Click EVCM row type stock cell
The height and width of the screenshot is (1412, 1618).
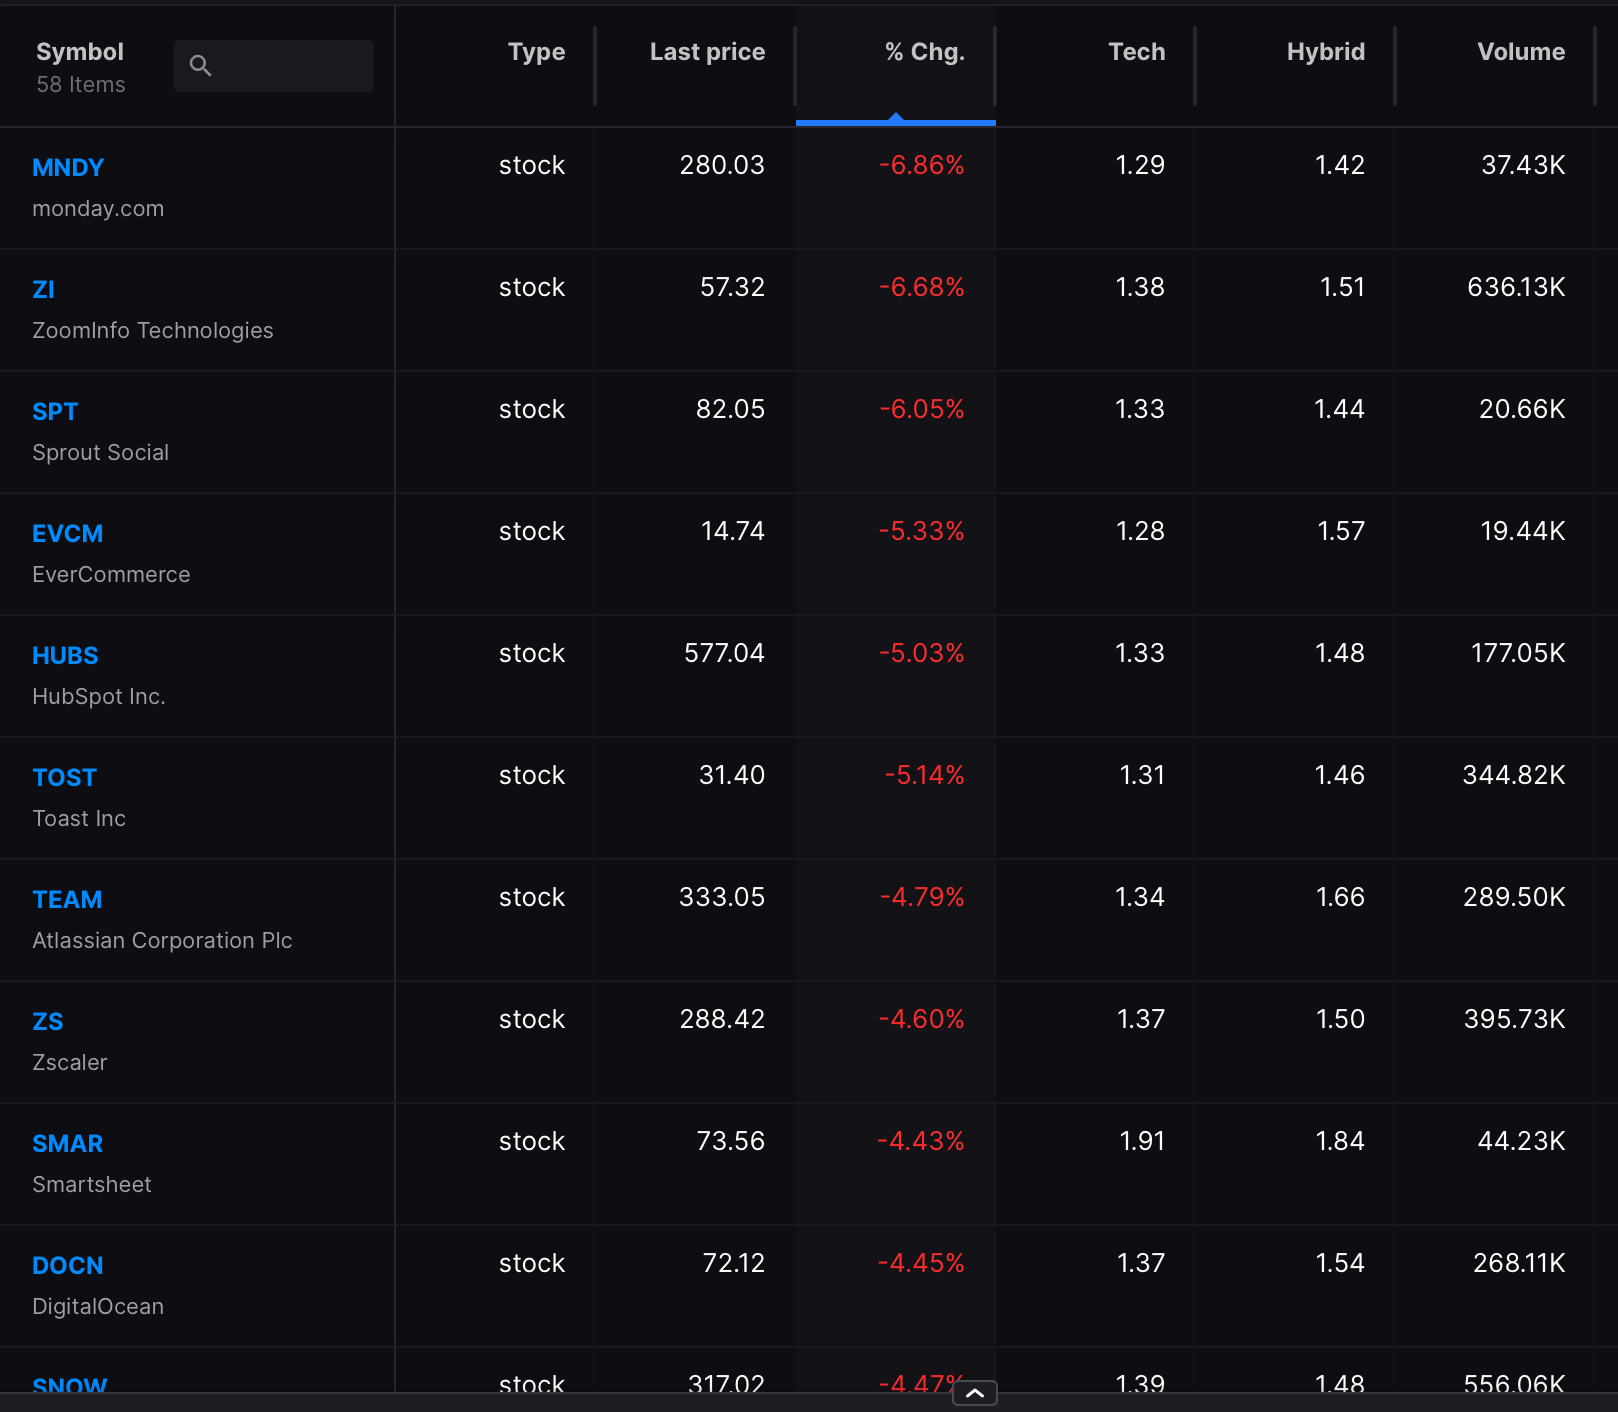pyautogui.click(x=532, y=531)
